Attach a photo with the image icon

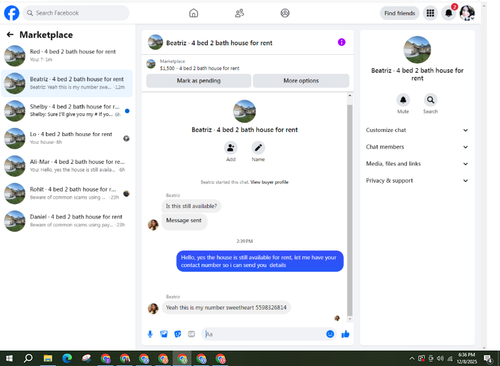(164, 334)
